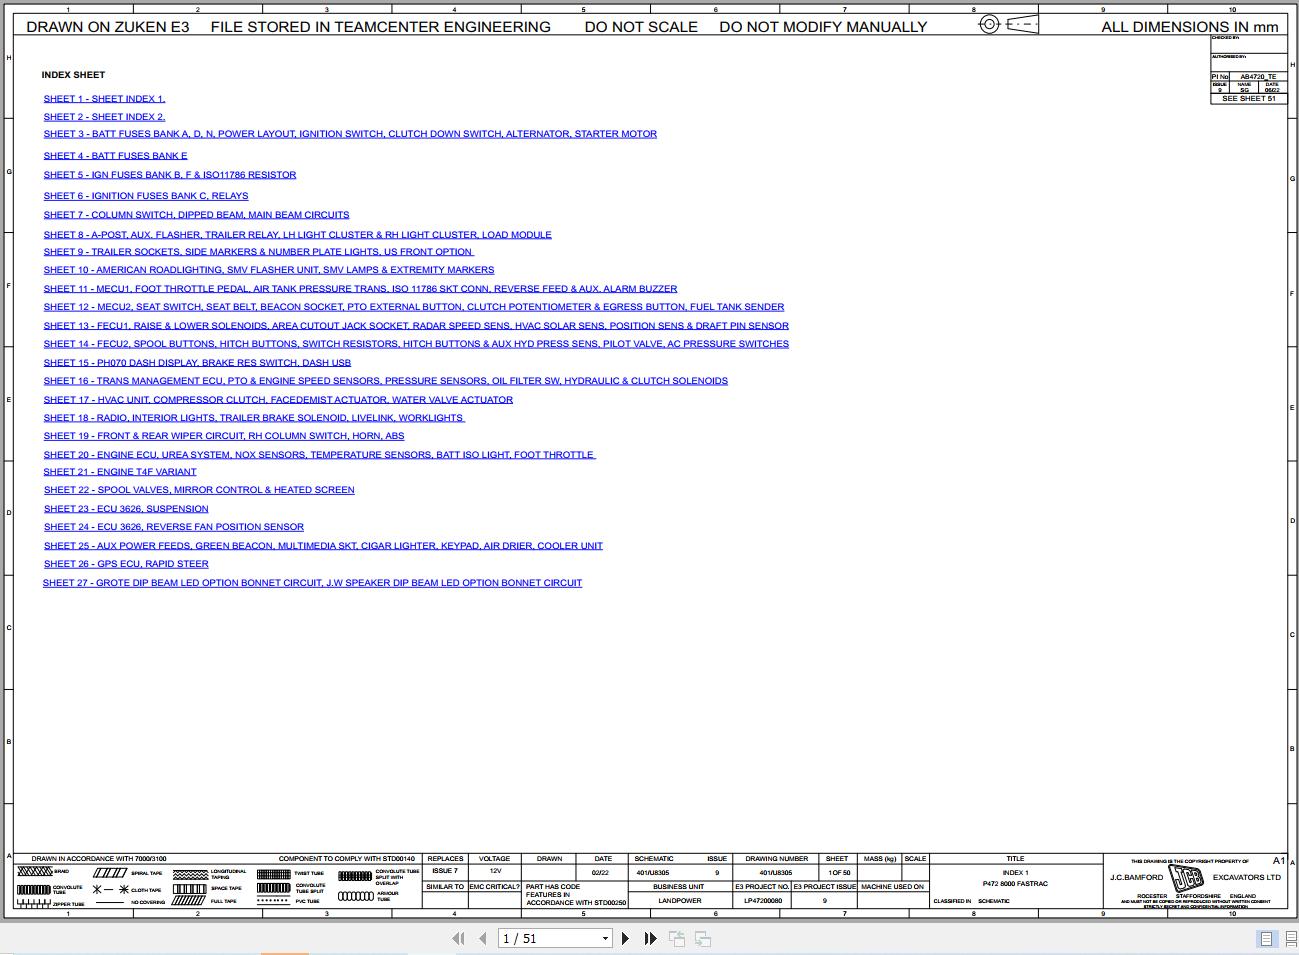The height and width of the screenshot is (955, 1299).
Task: Open Sheet 9 - Trailer Sockets link
Action: pyautogui.click(x=258, y=252)
